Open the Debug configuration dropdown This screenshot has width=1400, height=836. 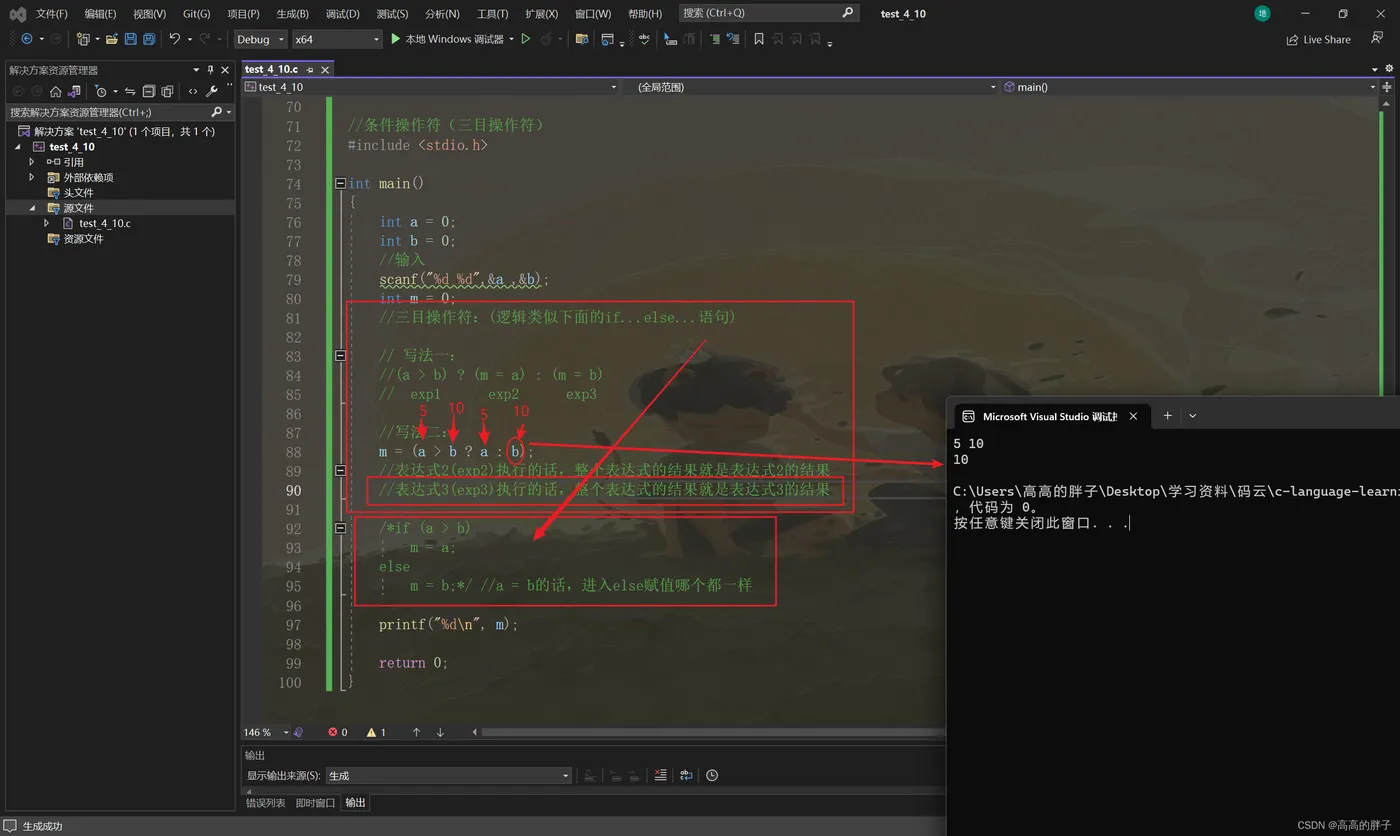point(261,39)
